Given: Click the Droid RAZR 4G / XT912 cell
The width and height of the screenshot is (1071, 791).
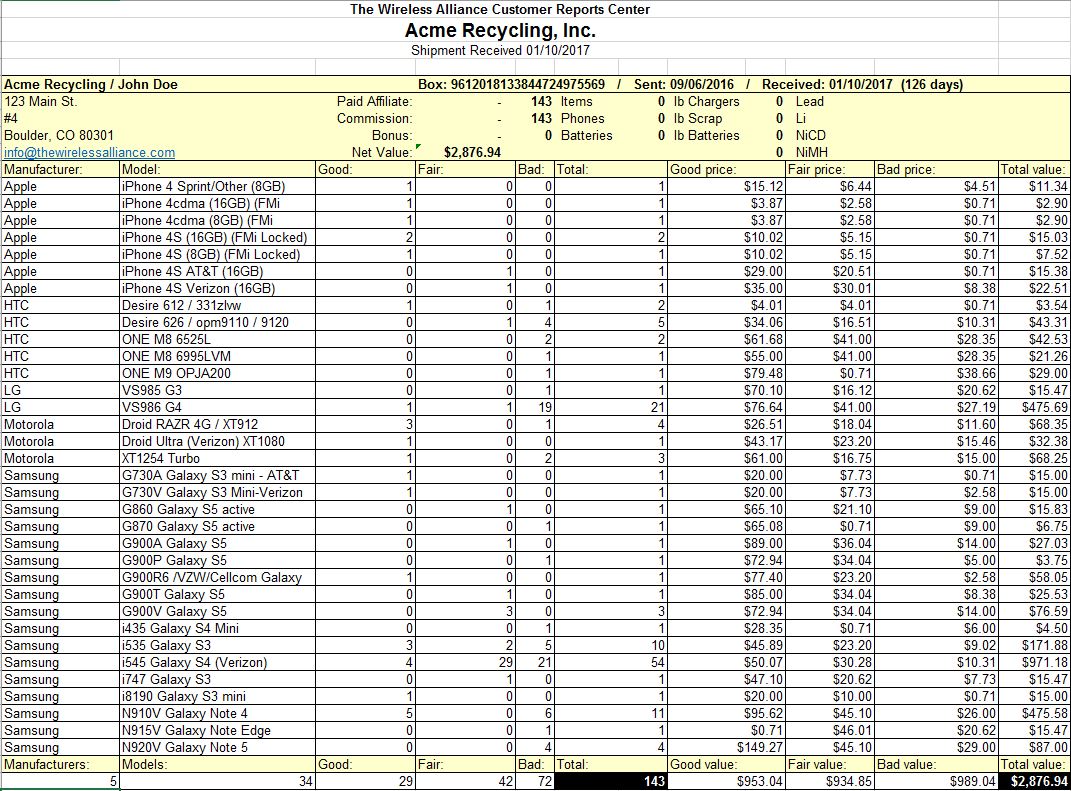Looking at the screenshot, I should (x=217, y=424).
